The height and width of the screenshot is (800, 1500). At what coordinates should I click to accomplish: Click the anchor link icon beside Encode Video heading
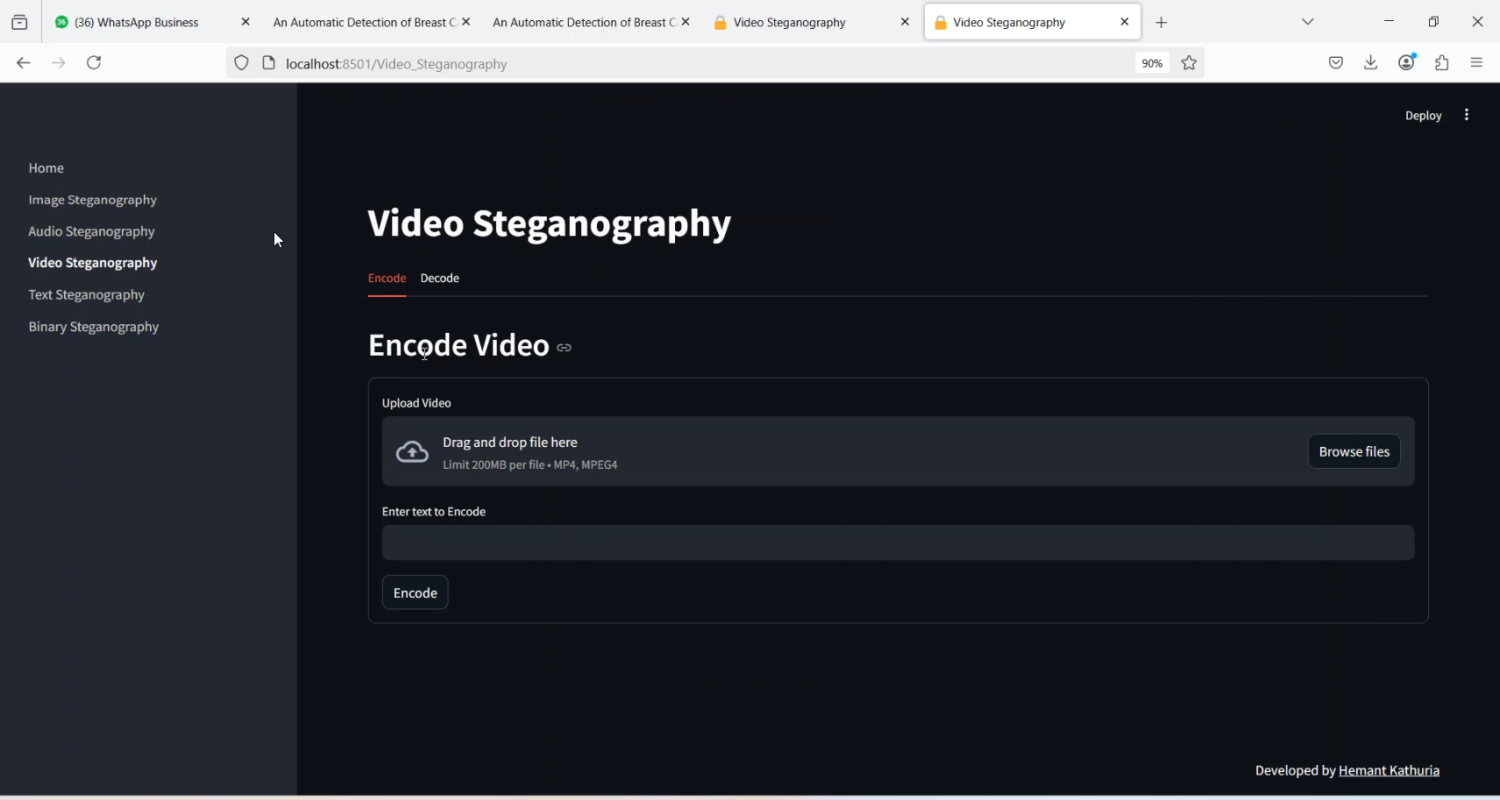pos(563,347)
